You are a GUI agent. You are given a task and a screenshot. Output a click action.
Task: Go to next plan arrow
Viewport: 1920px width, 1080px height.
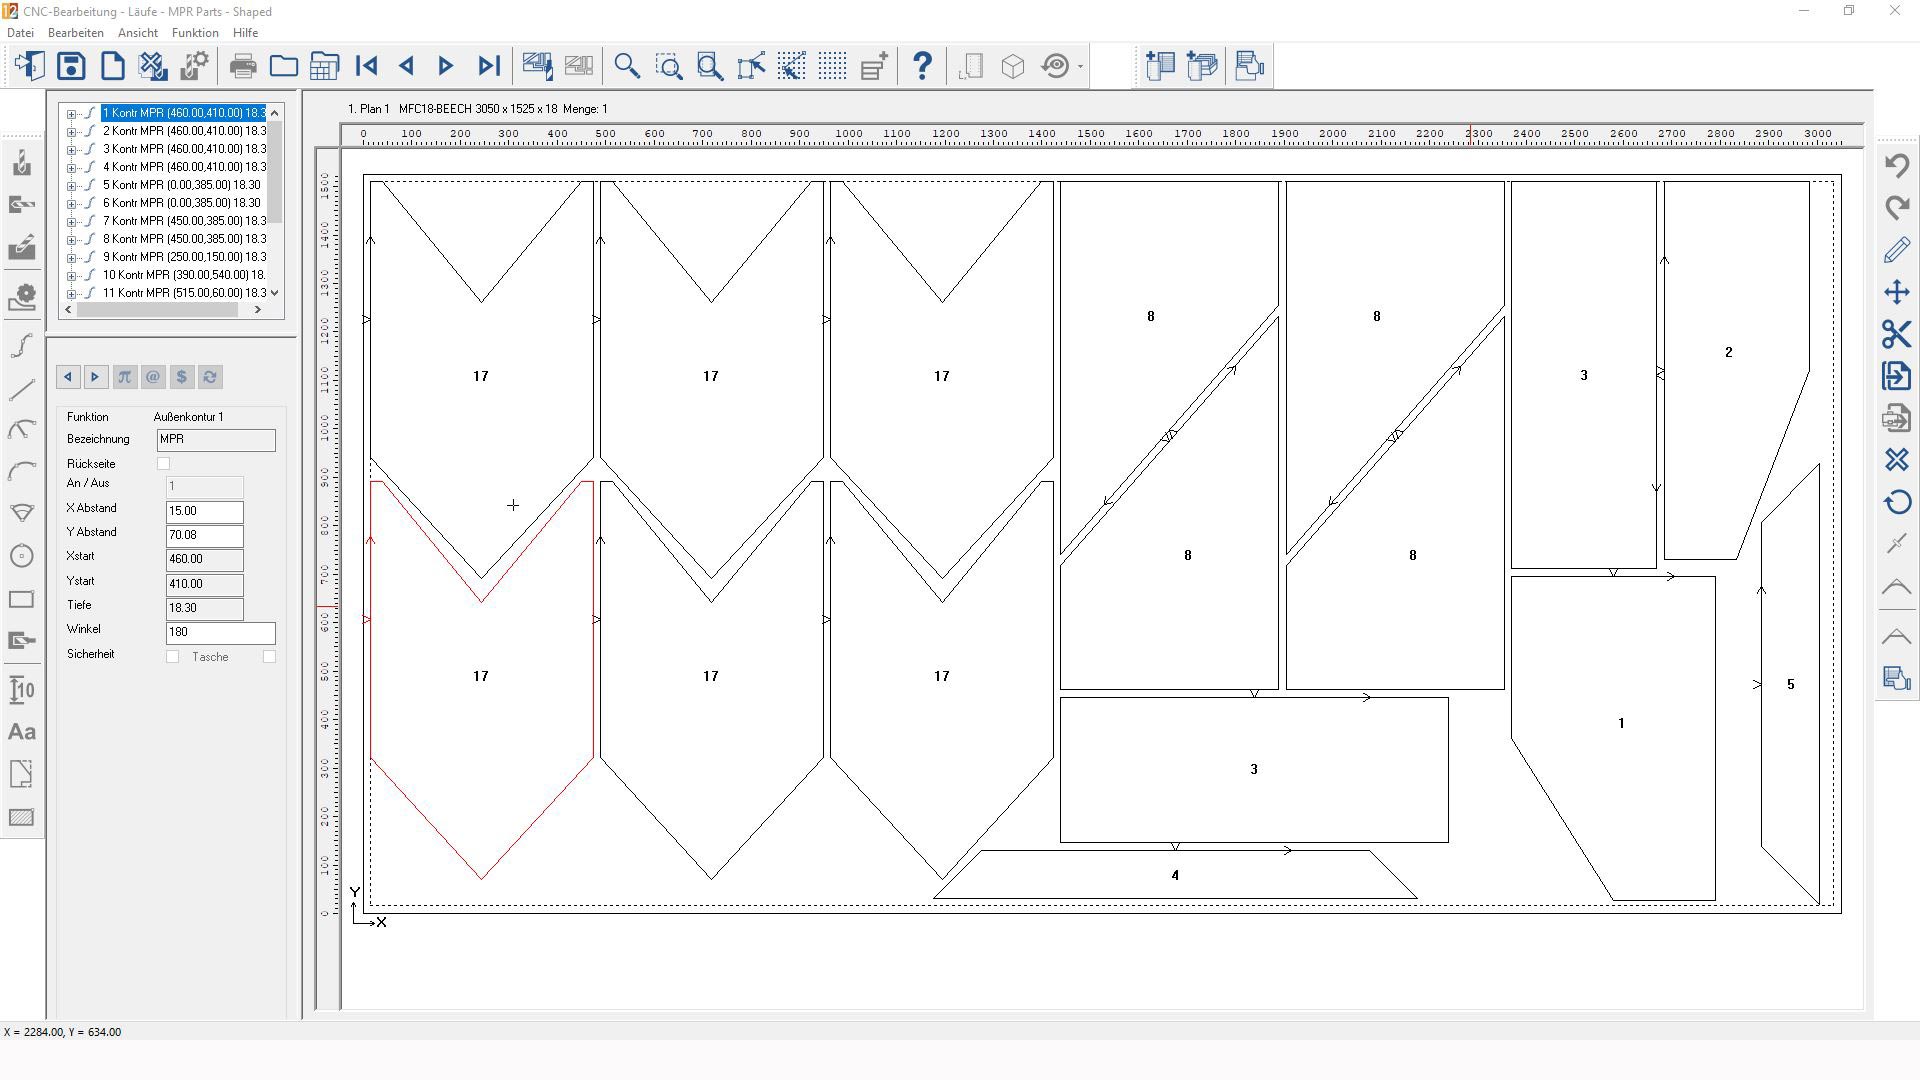coord(446,66)
